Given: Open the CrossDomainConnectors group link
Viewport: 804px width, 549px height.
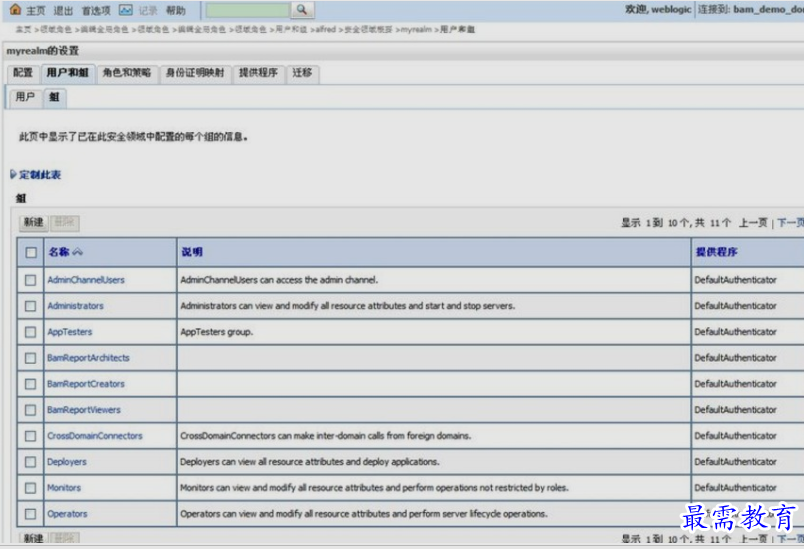Looking at the screenshot, I should tap(95, 436).
